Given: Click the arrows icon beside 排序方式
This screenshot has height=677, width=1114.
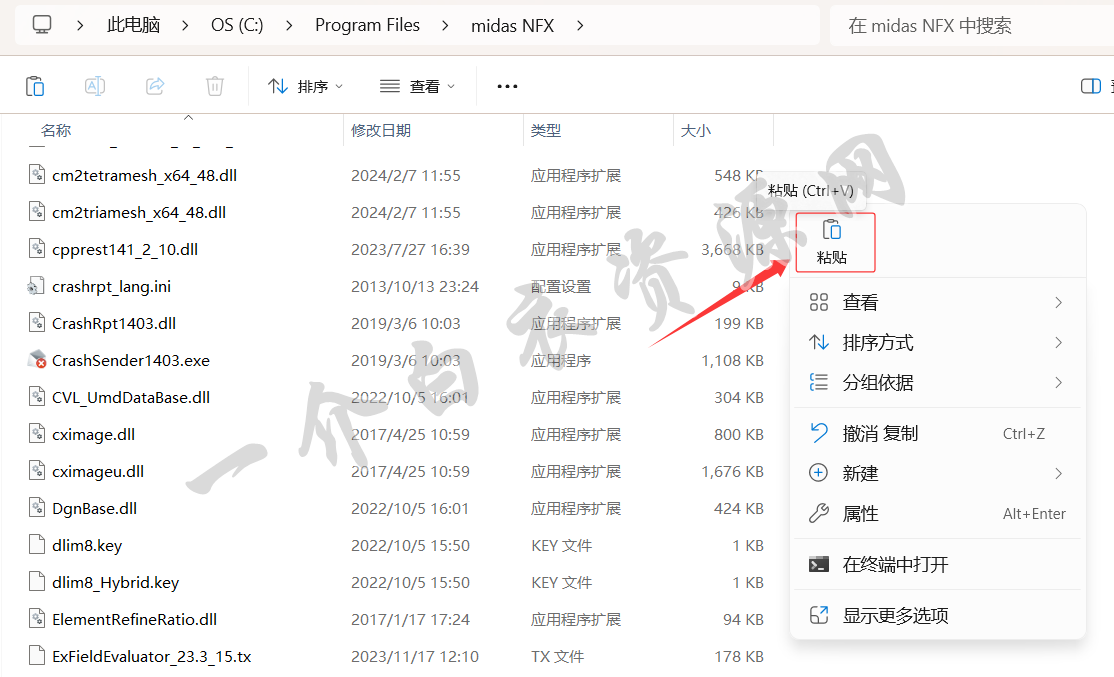Looking at the screenshot, I should 818,342.
